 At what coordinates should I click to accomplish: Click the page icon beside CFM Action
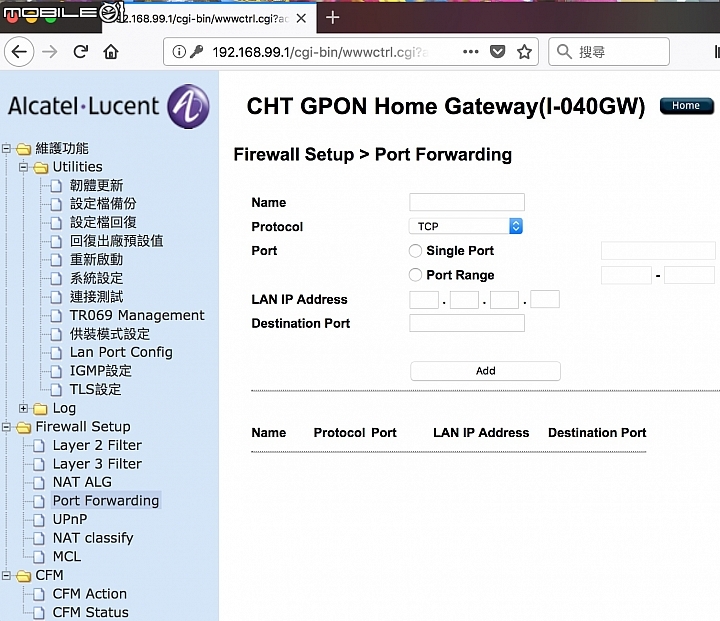click(x=39, y=594)
